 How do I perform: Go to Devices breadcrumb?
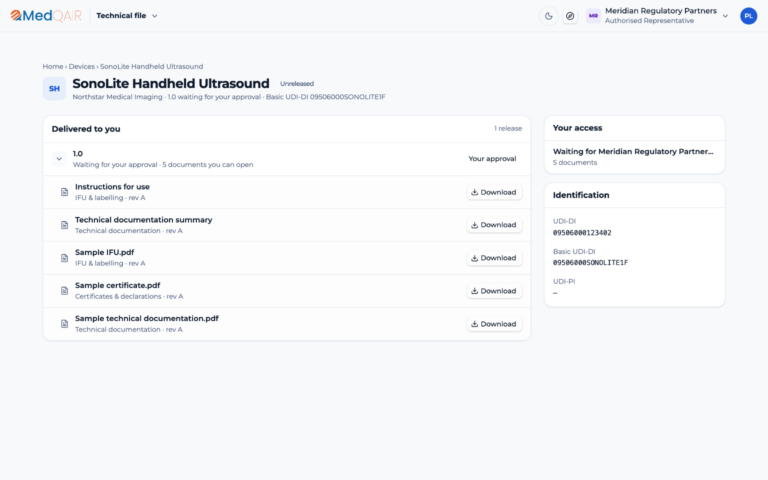pos(81,67)
